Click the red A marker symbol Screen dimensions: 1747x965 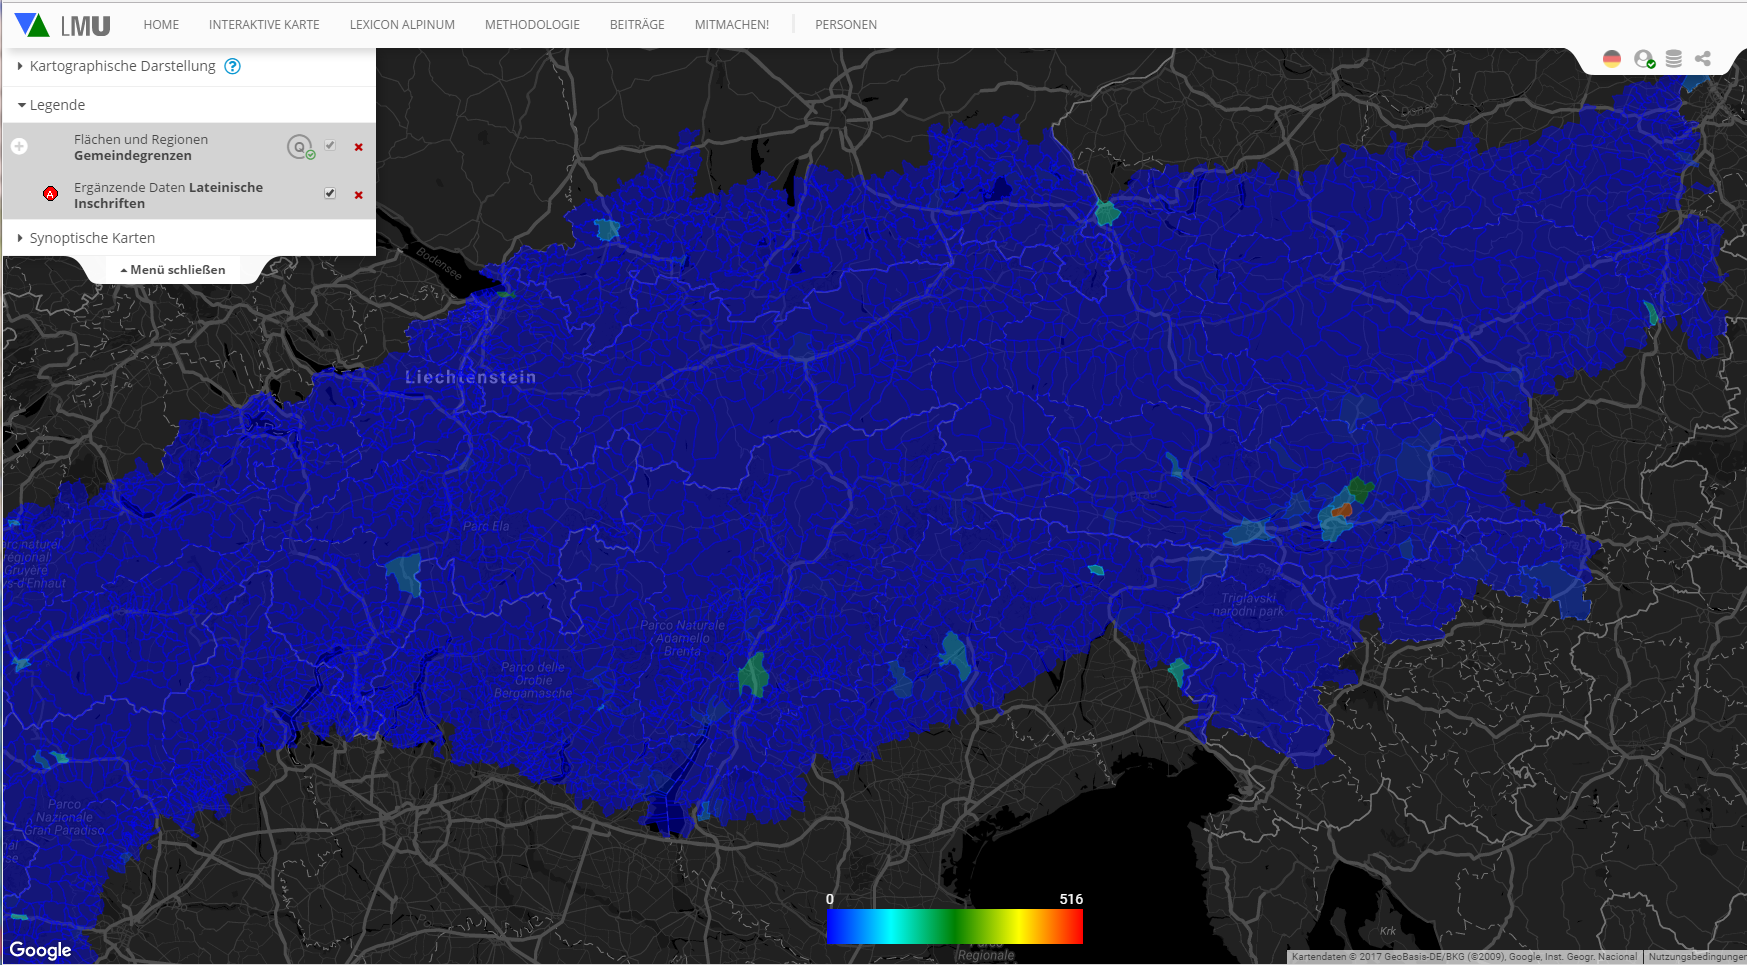tap(50, 194)
